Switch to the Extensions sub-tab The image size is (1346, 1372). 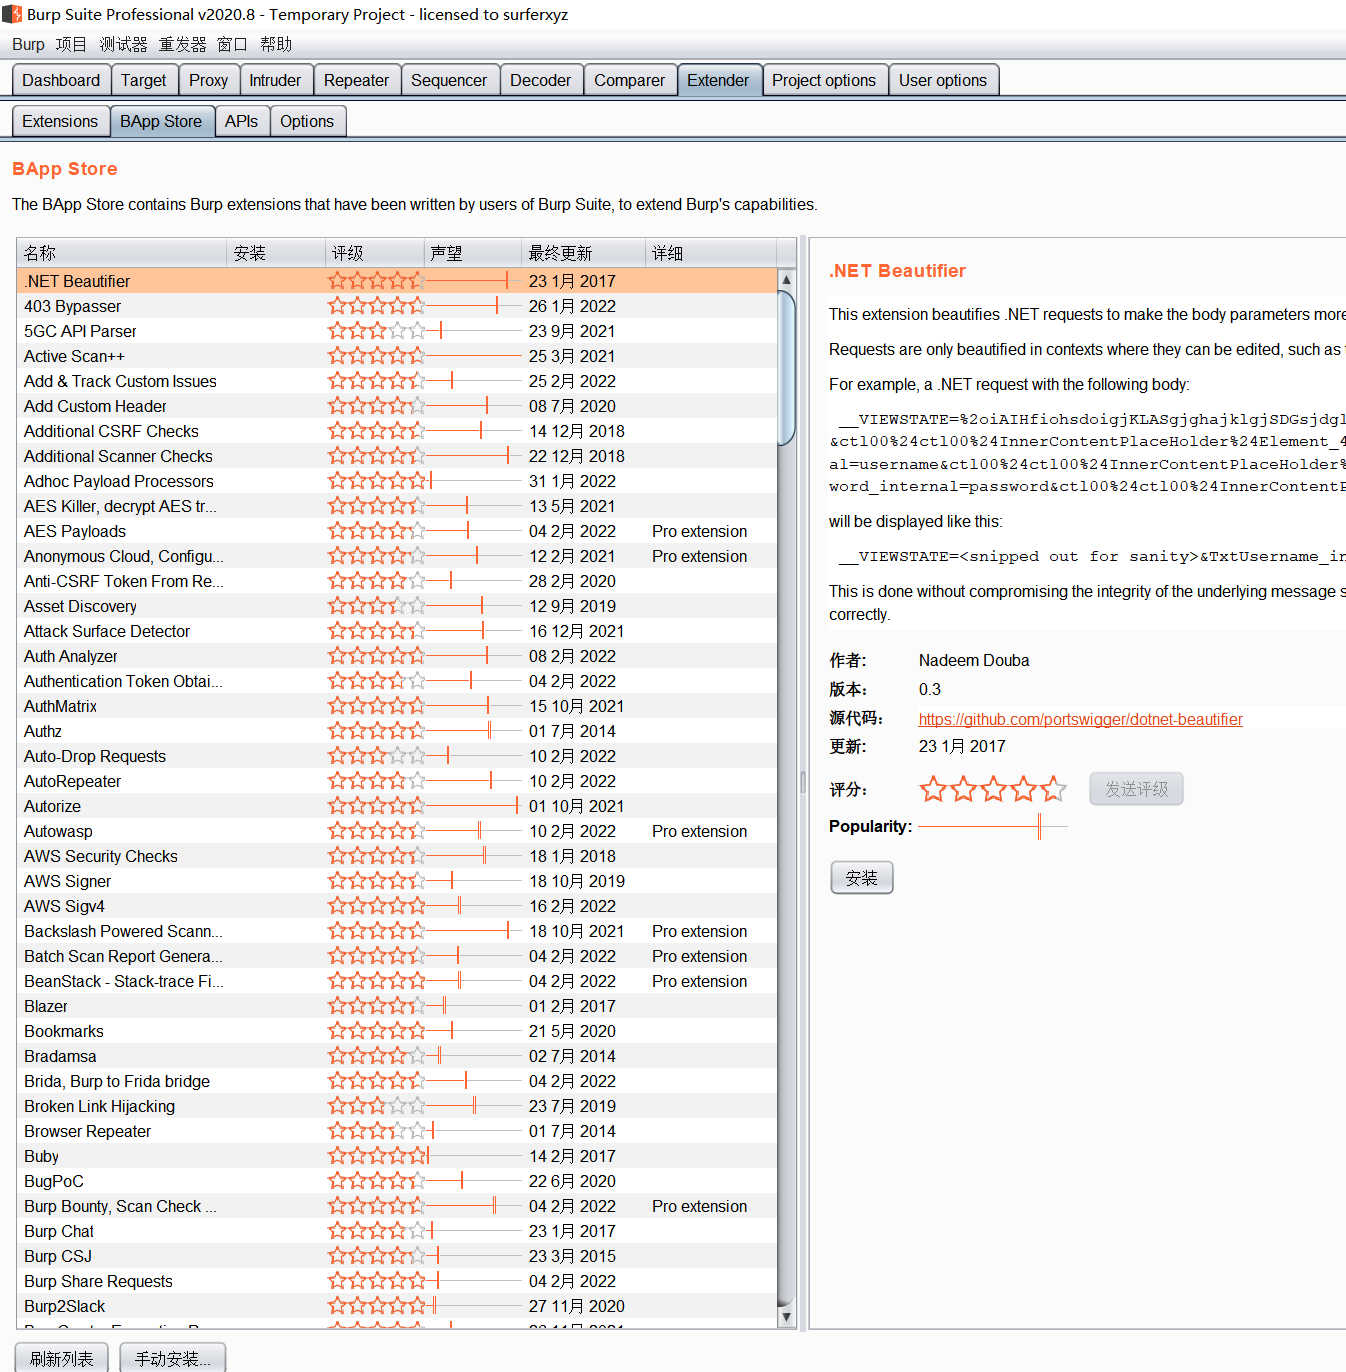pyautogui.click(x=60, y=121)
